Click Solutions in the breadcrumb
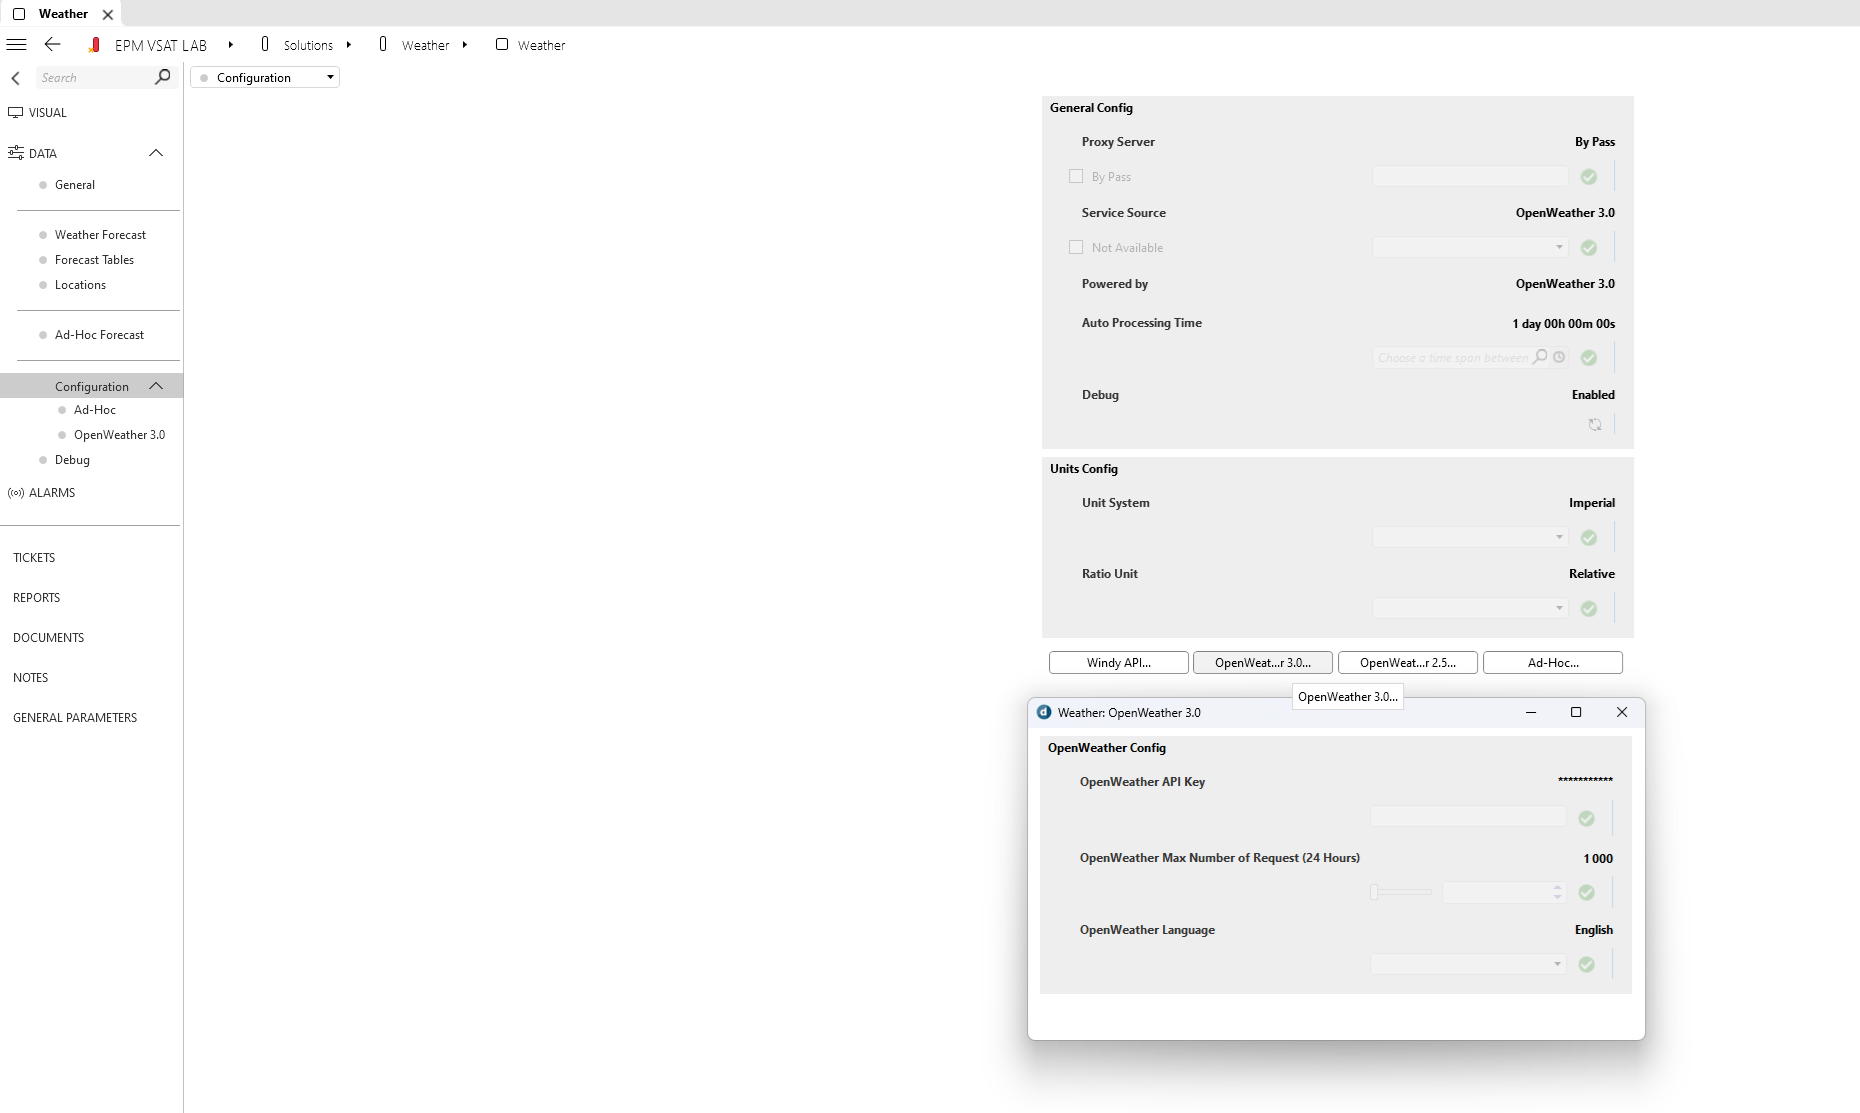Image resolution: width=1860 pixels, height=1113 pixels. coord(308,45)
